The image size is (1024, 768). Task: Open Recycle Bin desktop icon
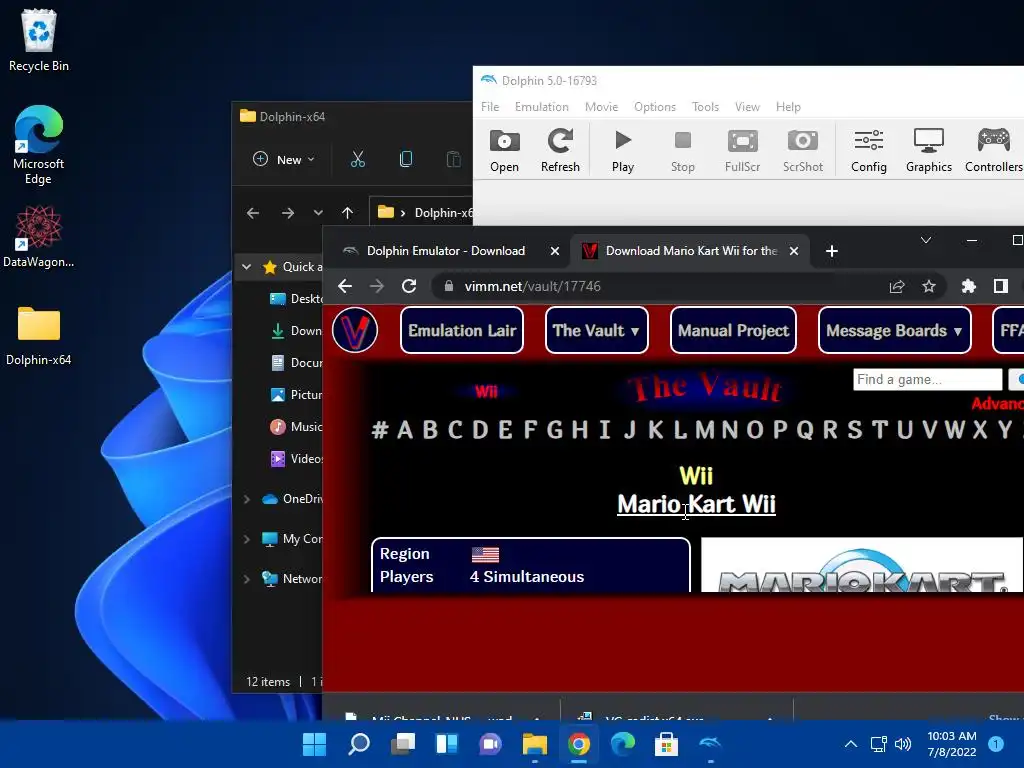(39, 40)
